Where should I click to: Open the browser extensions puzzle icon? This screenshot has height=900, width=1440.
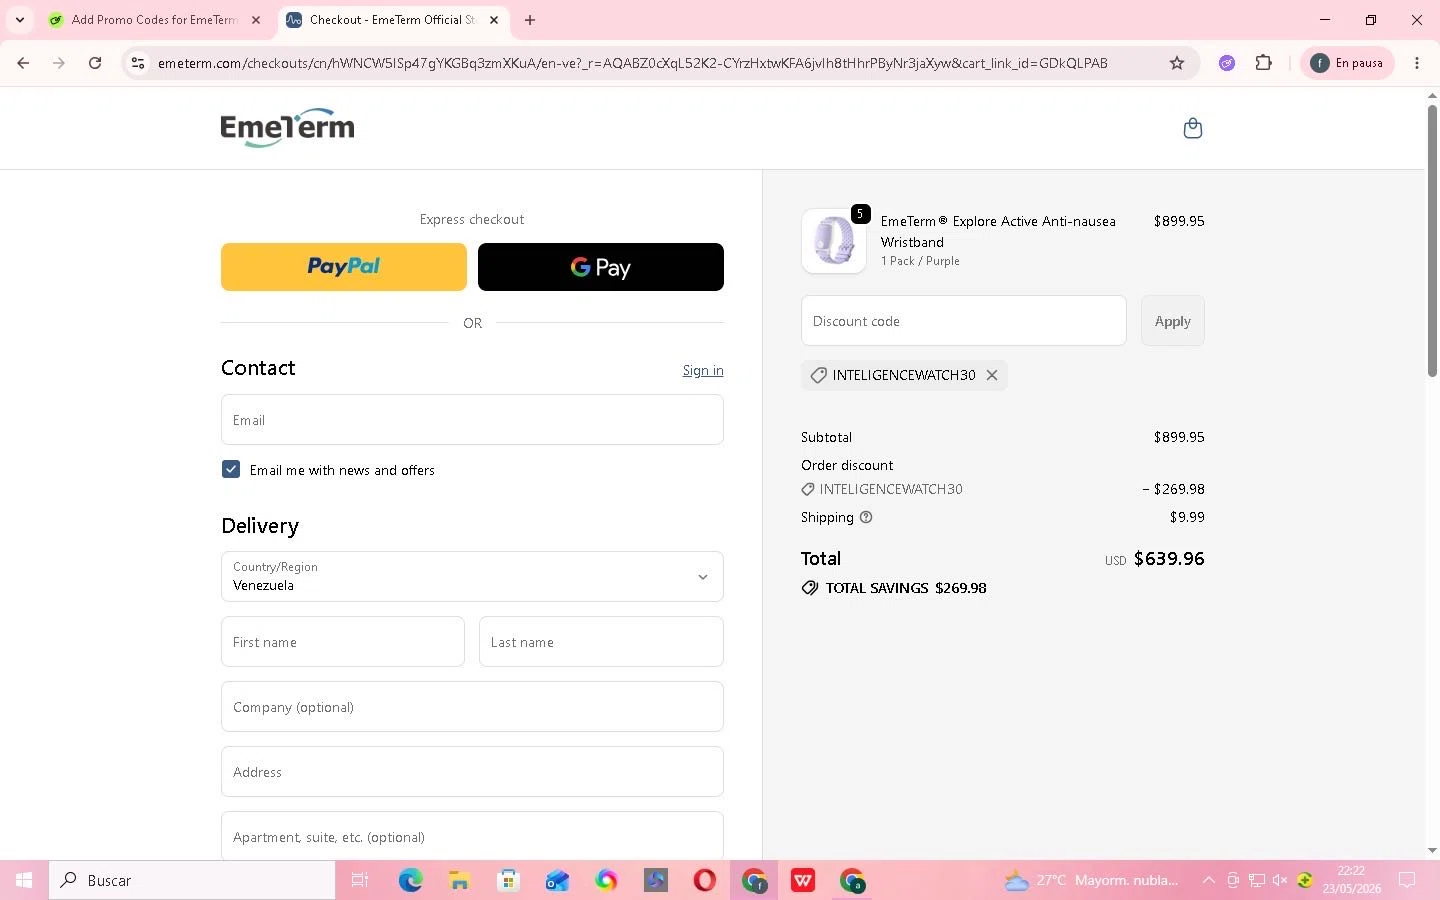pyautogui.click(x=1264, y=63)
